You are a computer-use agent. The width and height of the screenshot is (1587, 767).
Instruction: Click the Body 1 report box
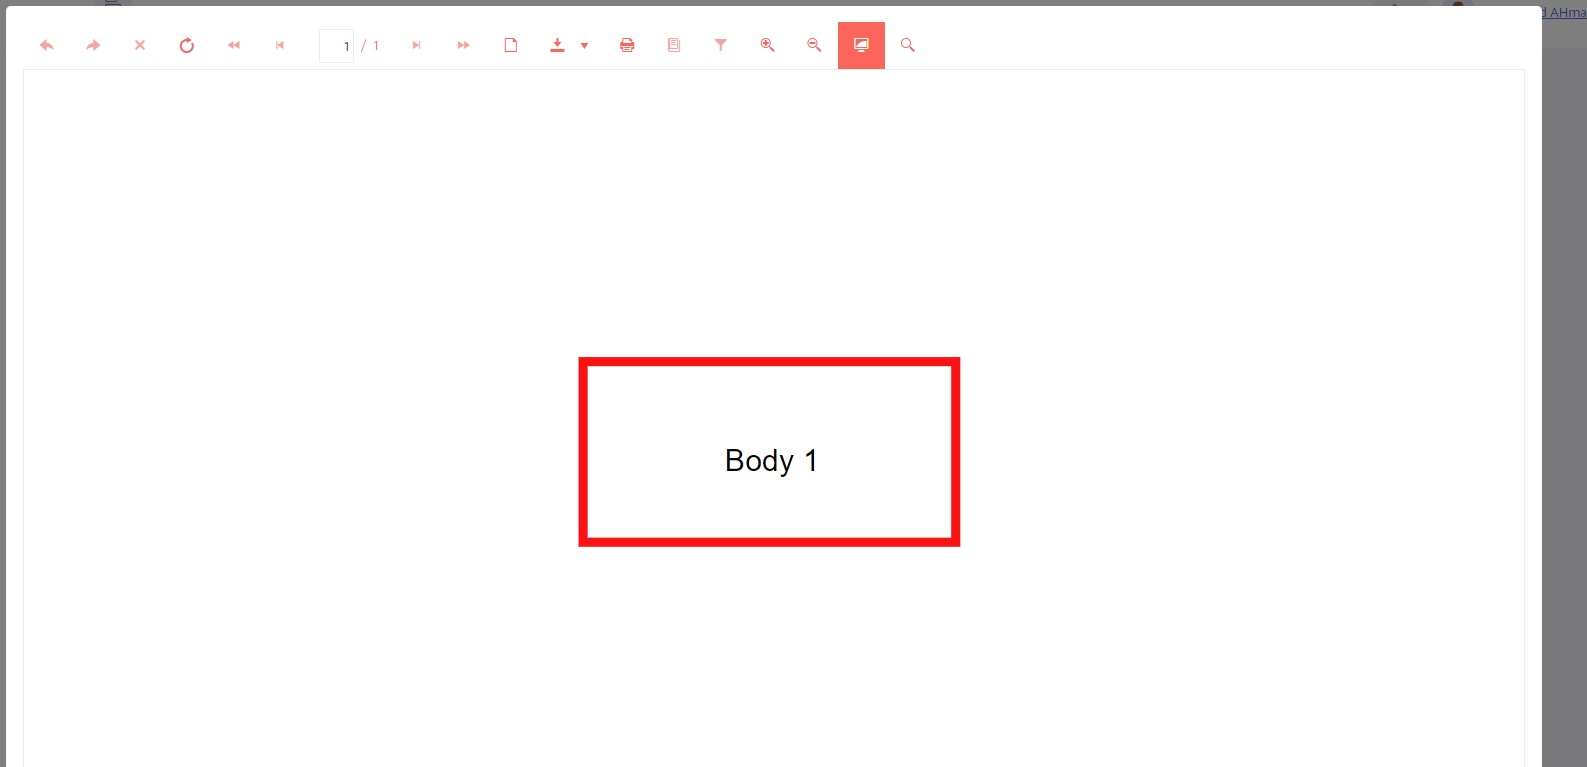[x=769, y=452]
